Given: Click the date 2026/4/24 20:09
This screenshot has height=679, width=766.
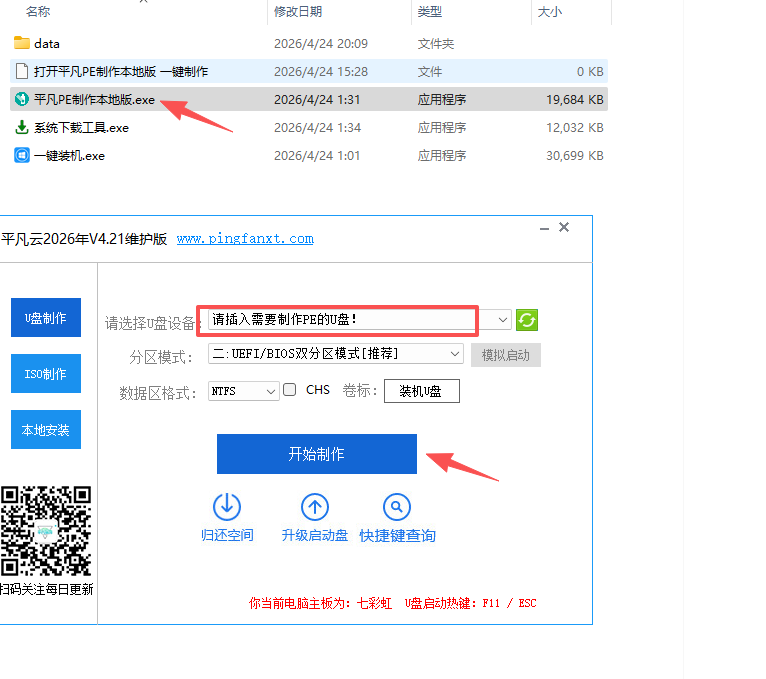Looking at the screenshot, I should [x=320, y=43].
